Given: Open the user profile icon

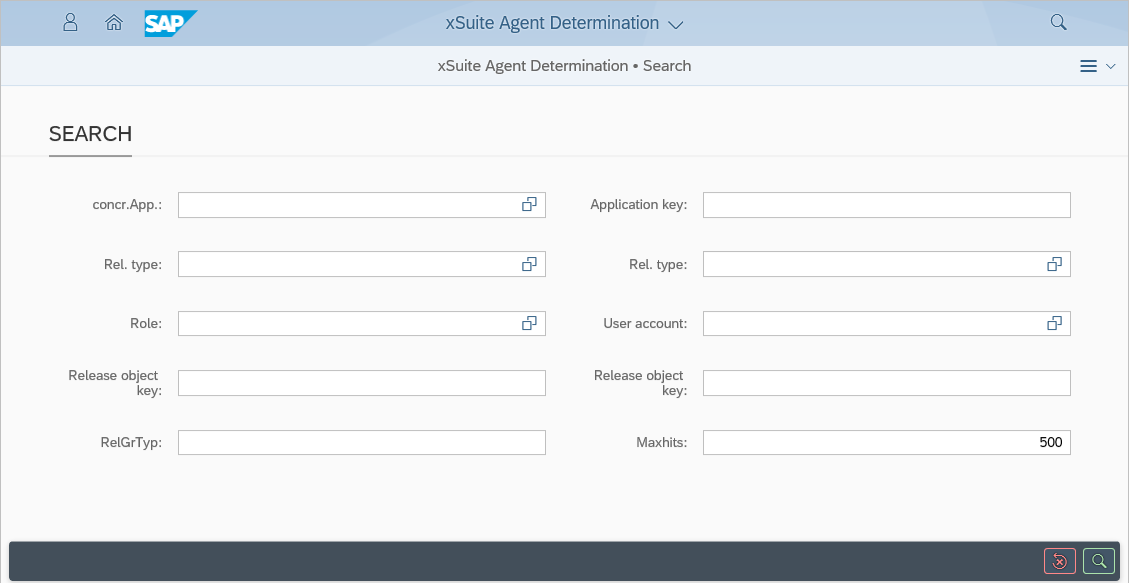Looking at the screenshot, I should pyautogui.click(x=70, y=22).
